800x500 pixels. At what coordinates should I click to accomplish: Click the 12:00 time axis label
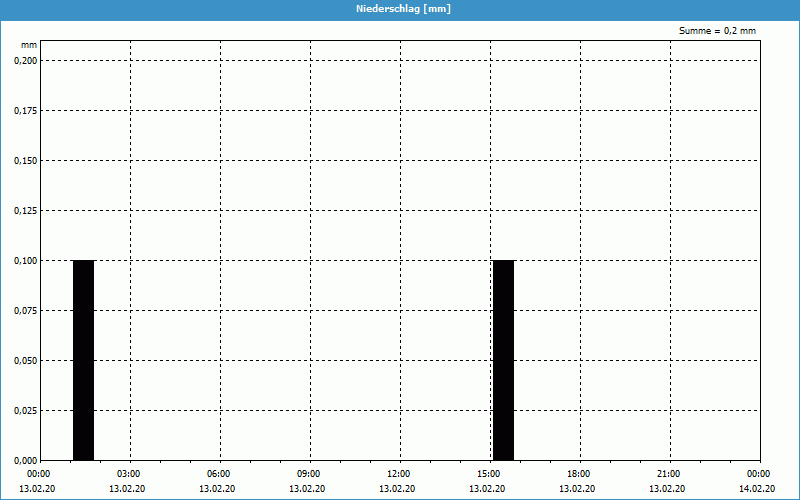tap(399, 474)
